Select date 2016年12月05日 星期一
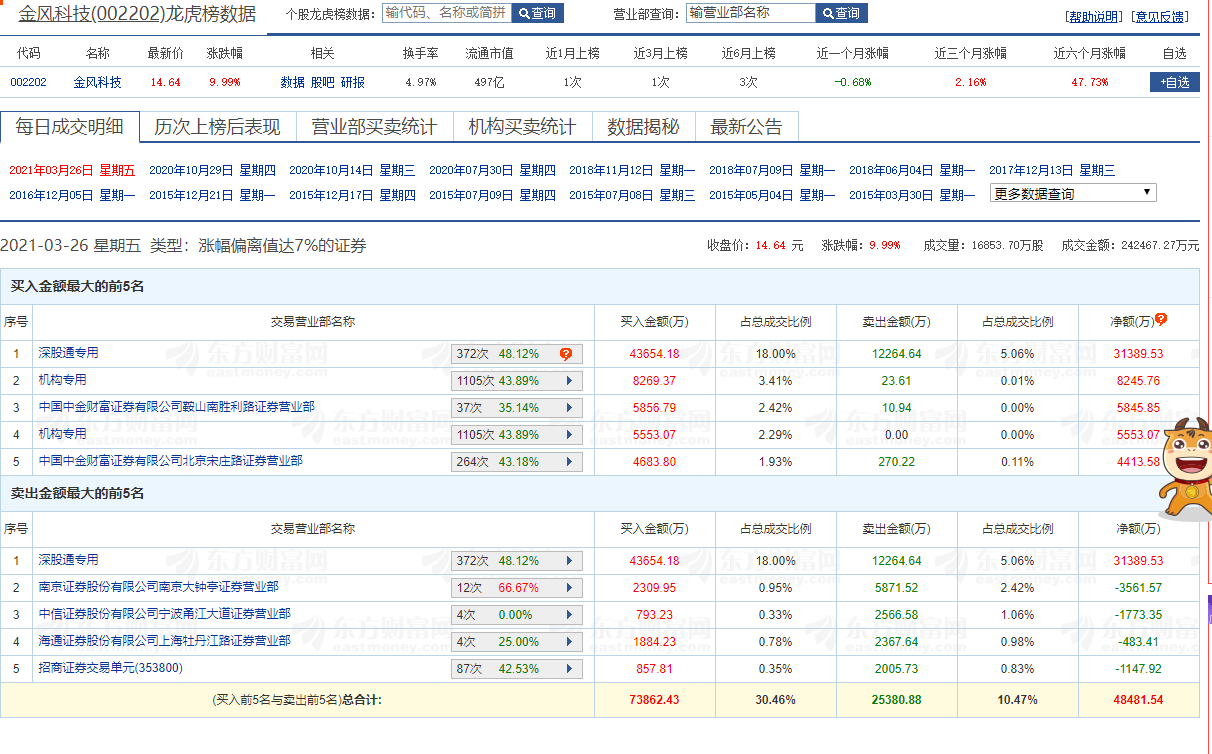 72,195
